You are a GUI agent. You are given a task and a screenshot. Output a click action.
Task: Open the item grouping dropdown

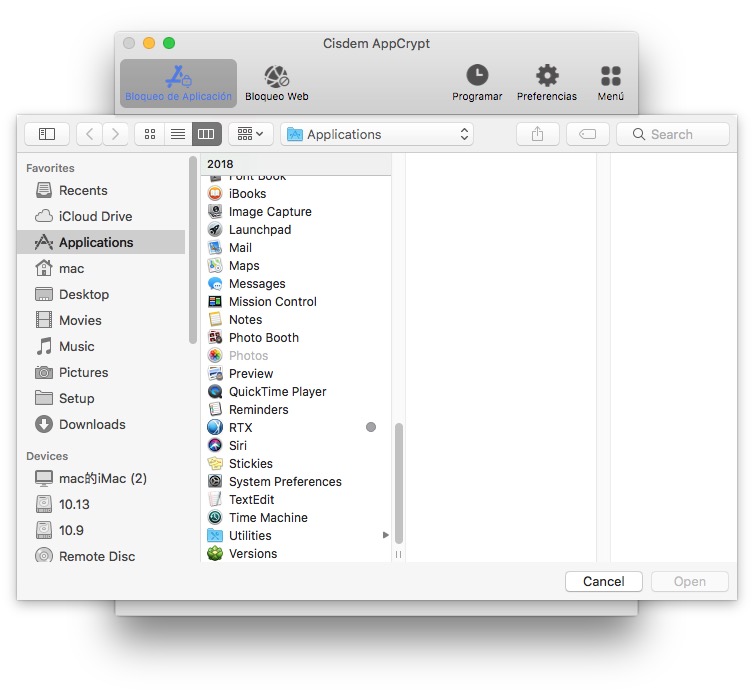point(250,134)
